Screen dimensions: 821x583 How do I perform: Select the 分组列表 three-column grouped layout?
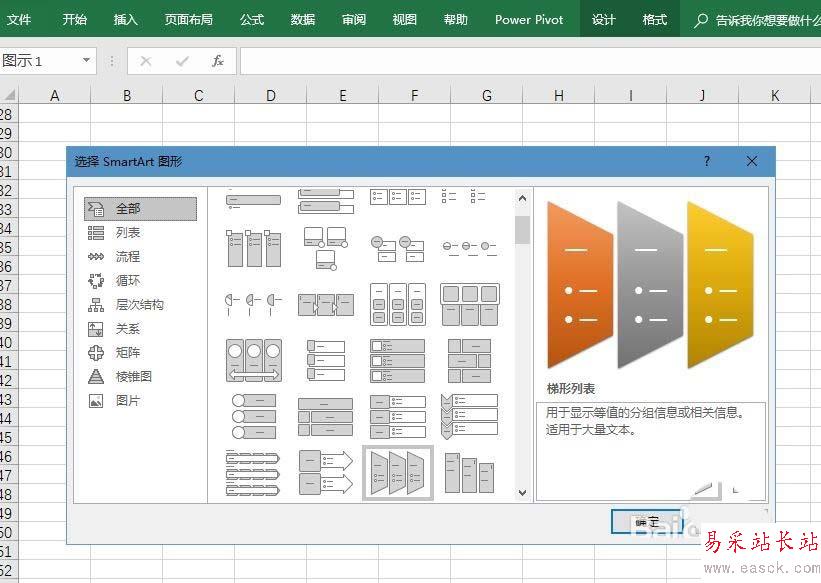[x=397, y=304]
